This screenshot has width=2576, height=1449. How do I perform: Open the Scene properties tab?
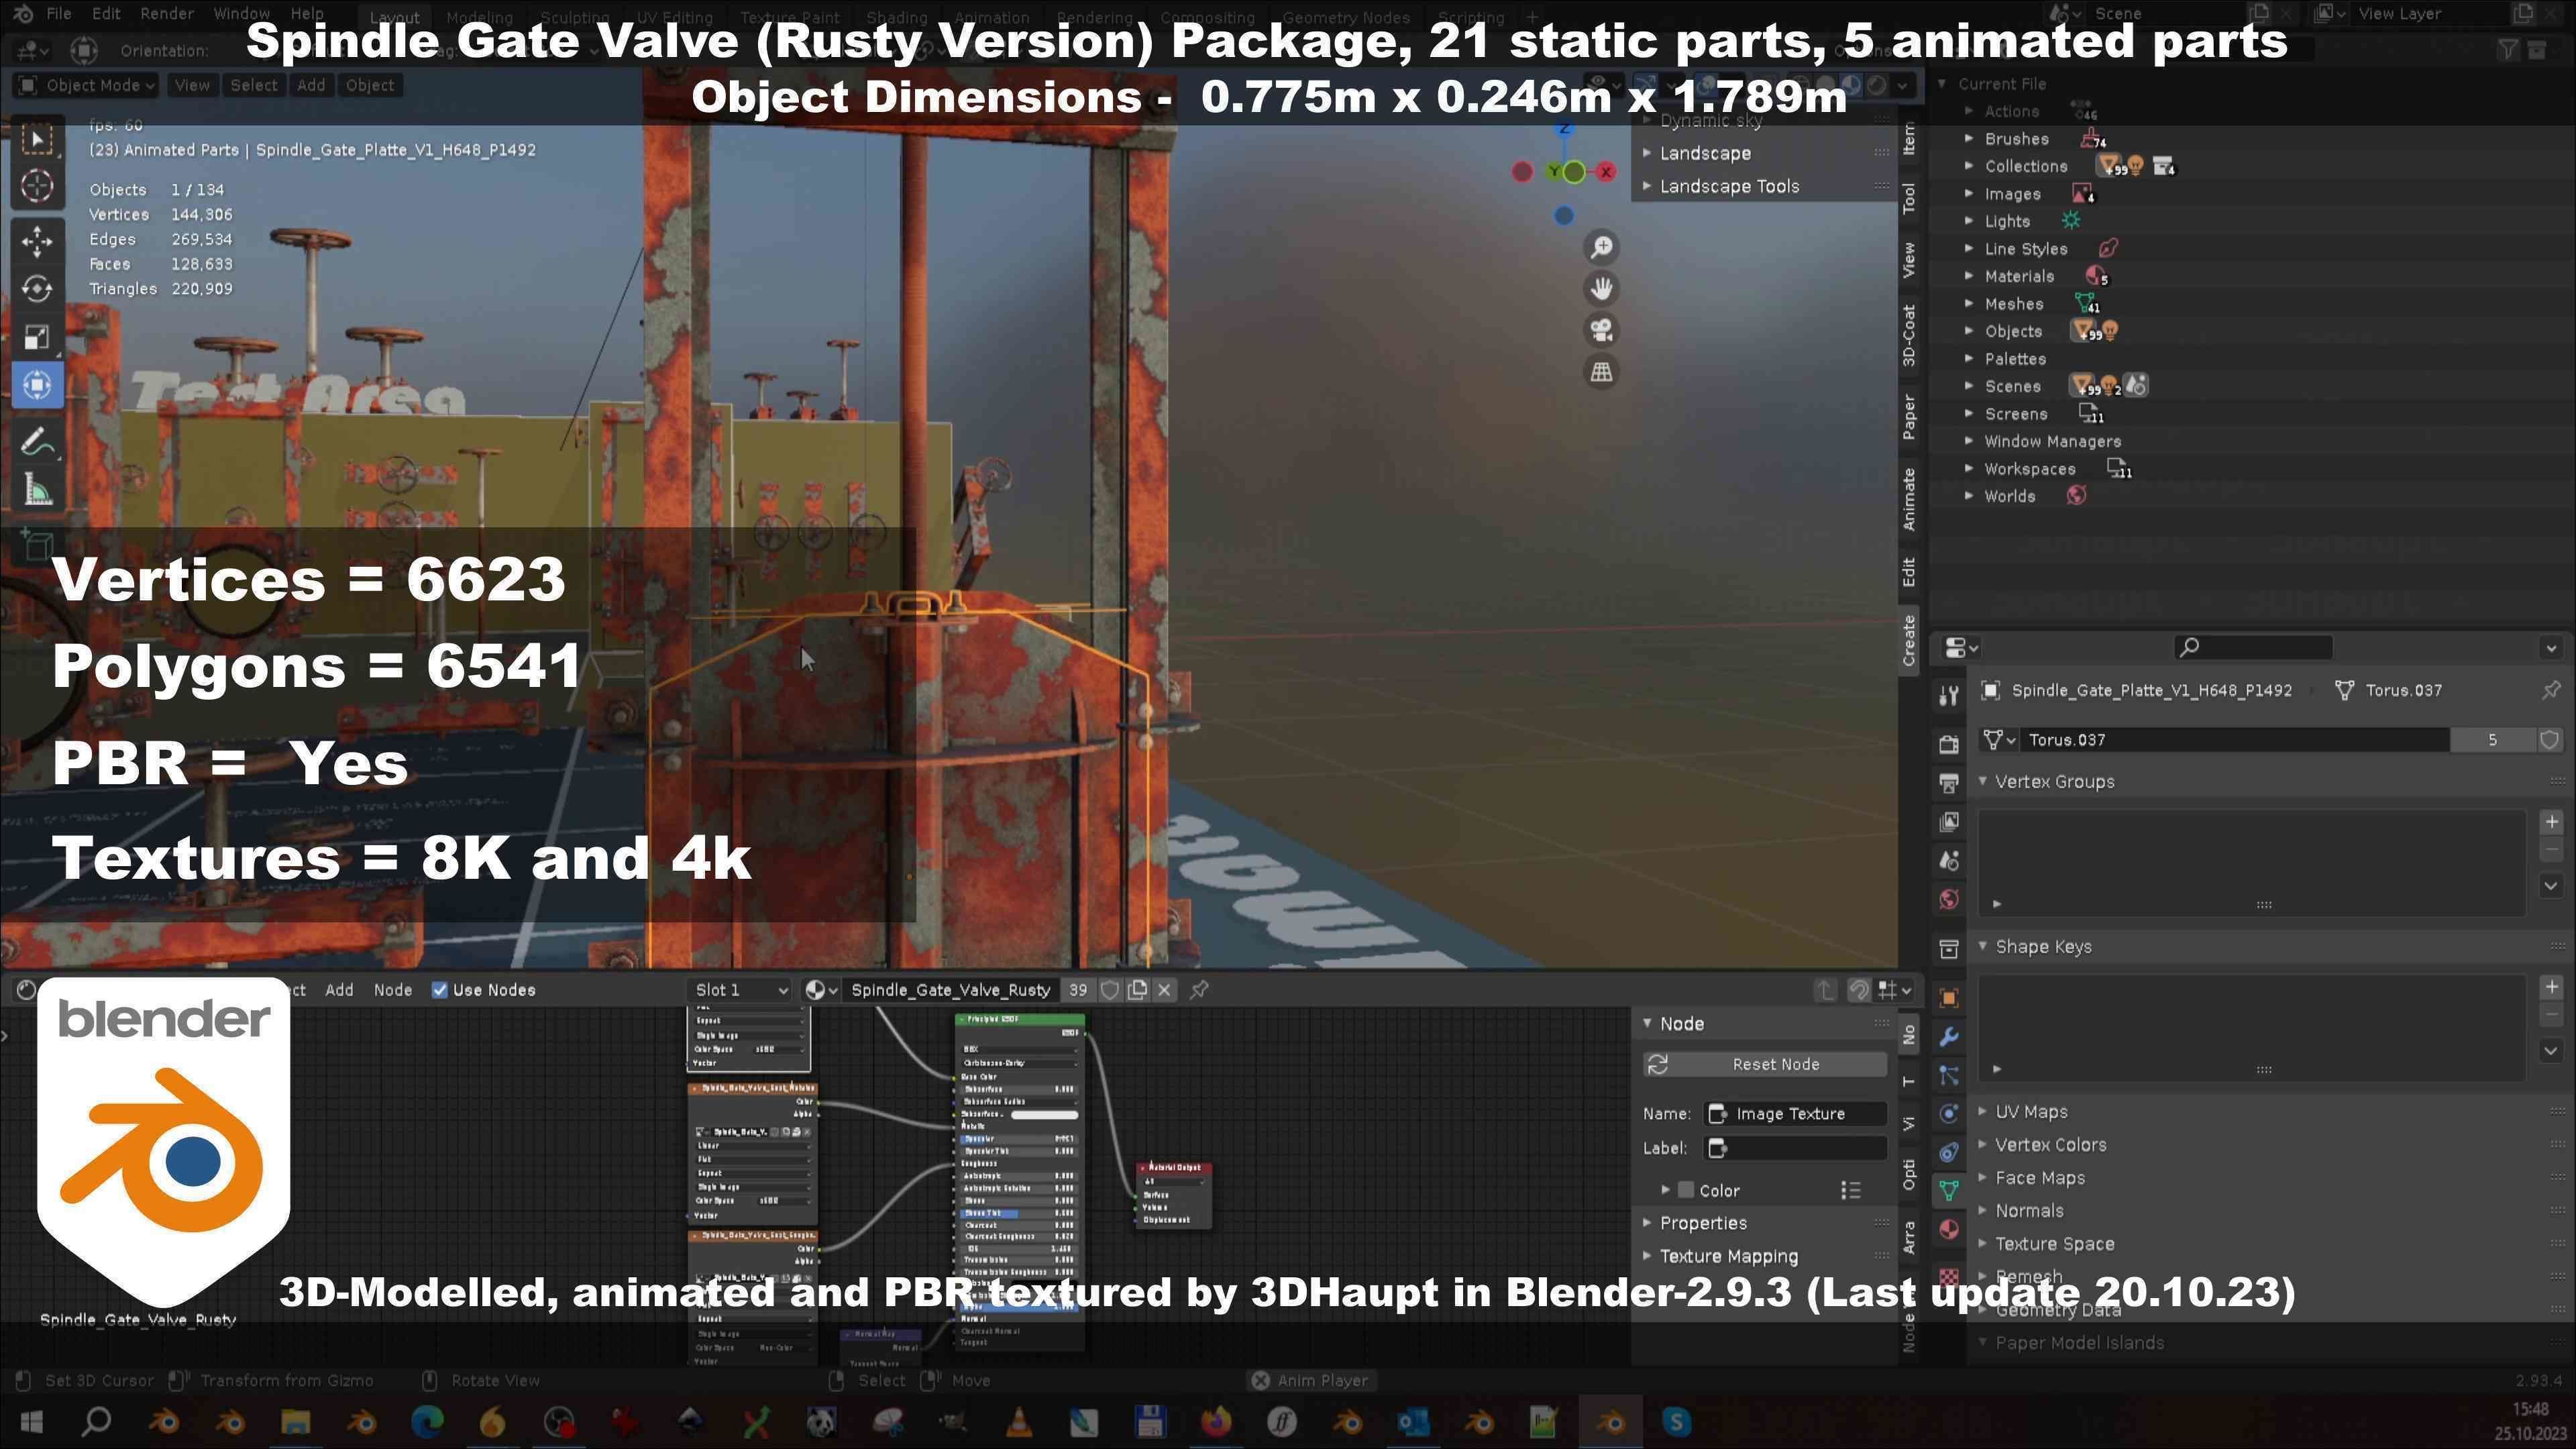pos(1948,861)
